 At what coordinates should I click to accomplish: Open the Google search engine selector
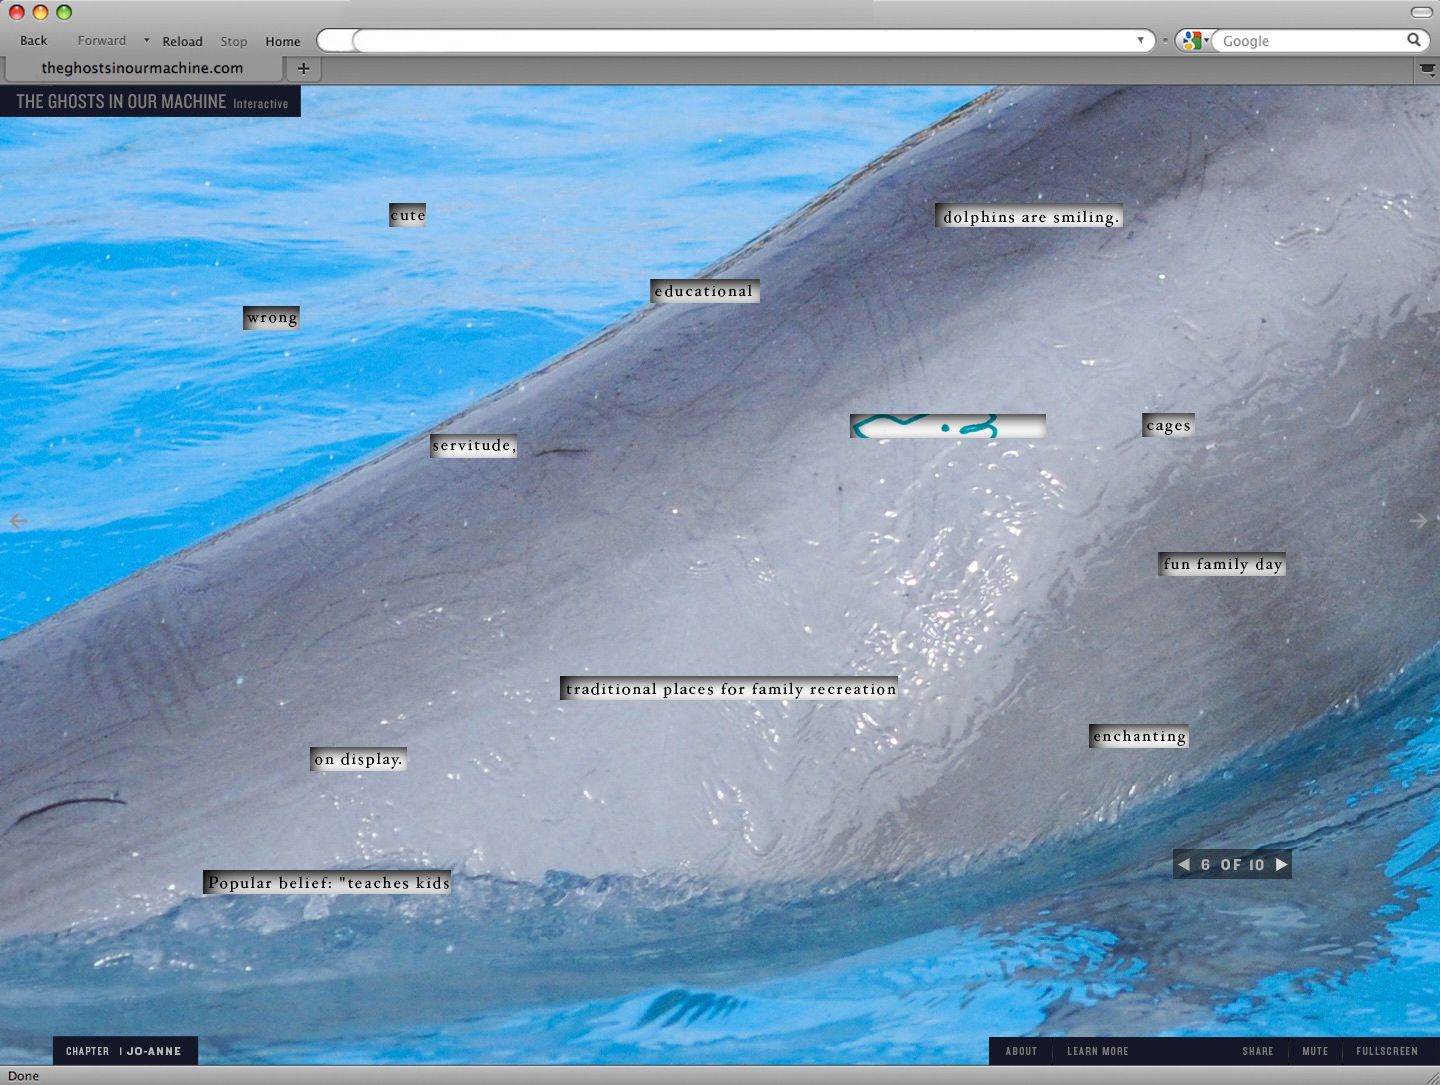pyautogui.click(x=1194, y=41)
